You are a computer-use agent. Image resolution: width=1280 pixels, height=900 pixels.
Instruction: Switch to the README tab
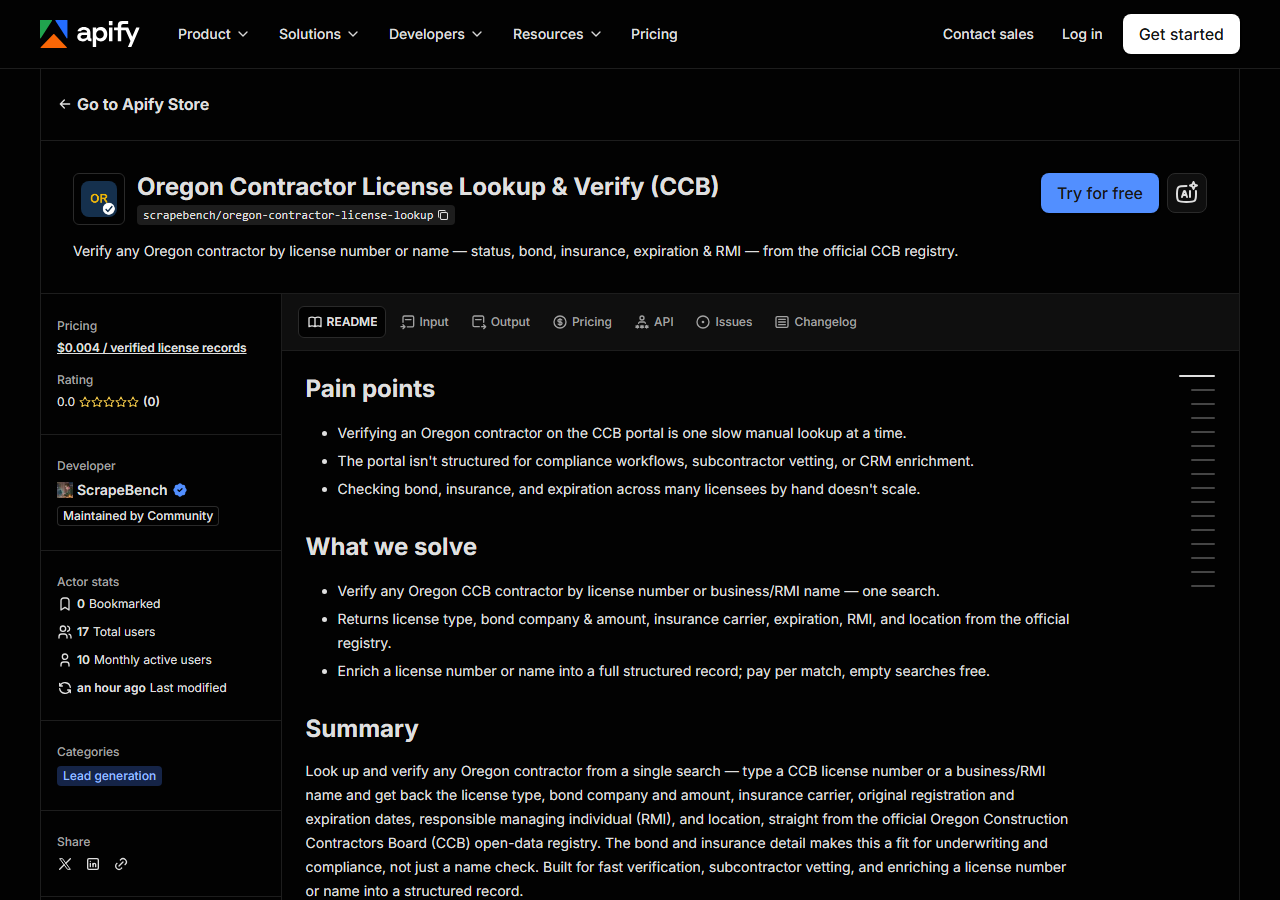(x=342, y=322)
